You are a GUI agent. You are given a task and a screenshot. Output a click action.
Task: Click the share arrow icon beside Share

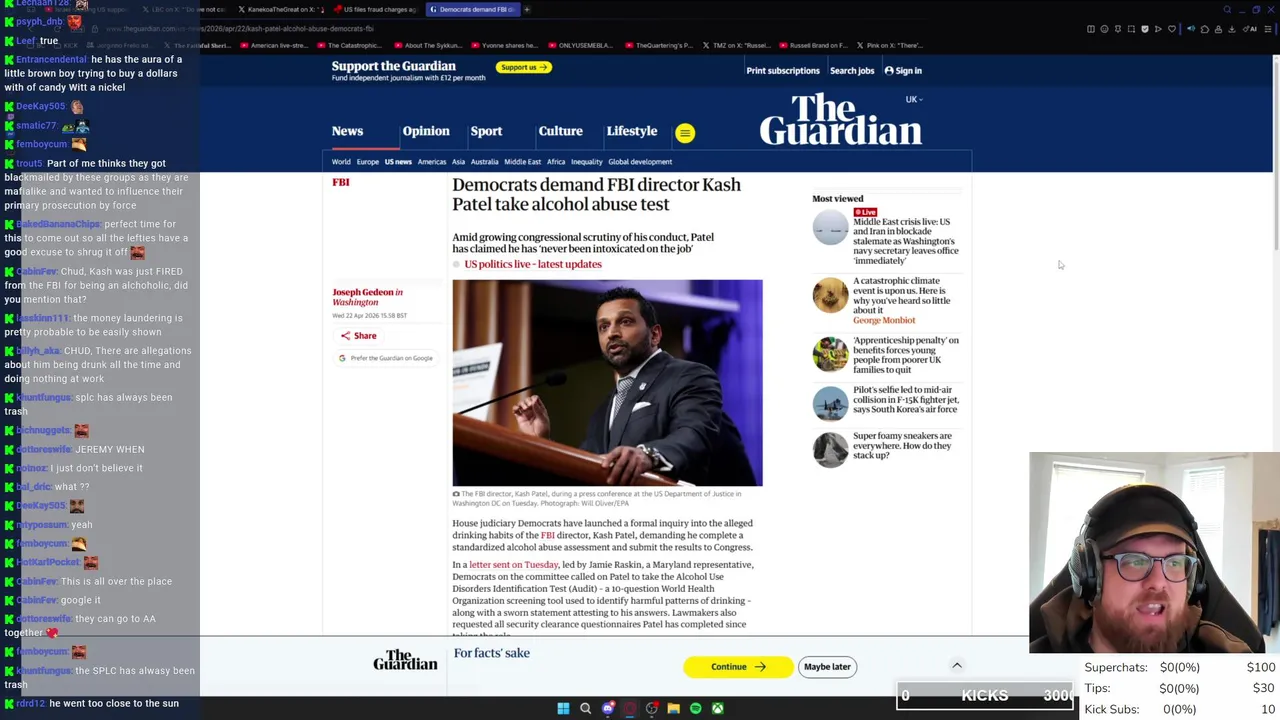tap(345, 336)
